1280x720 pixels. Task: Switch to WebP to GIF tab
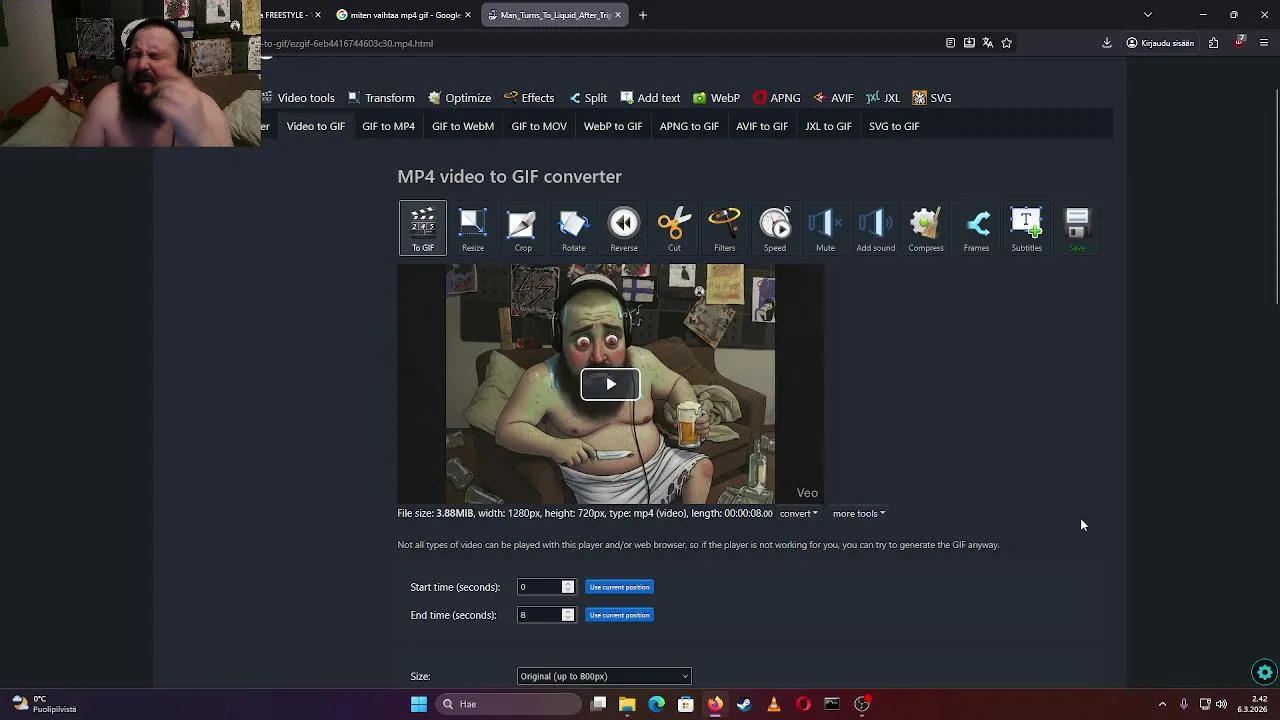(613, 126)
